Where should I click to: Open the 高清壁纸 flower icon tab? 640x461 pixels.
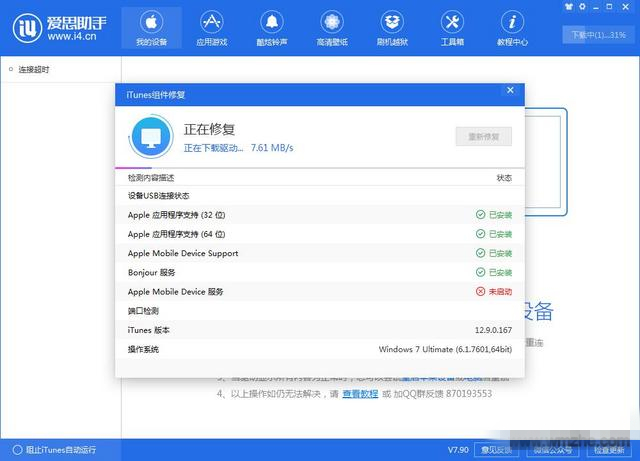click(x=332, y=28)
